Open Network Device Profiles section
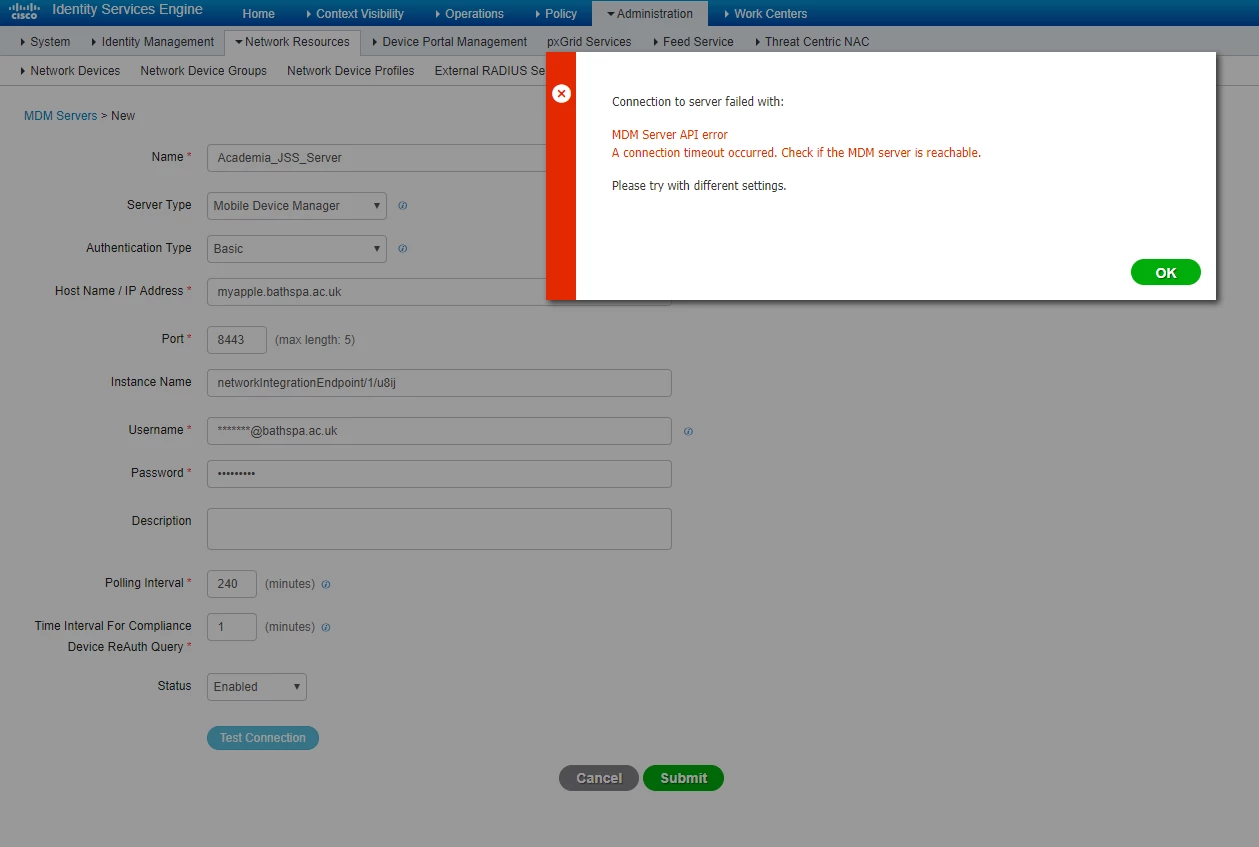 [351, 71]
